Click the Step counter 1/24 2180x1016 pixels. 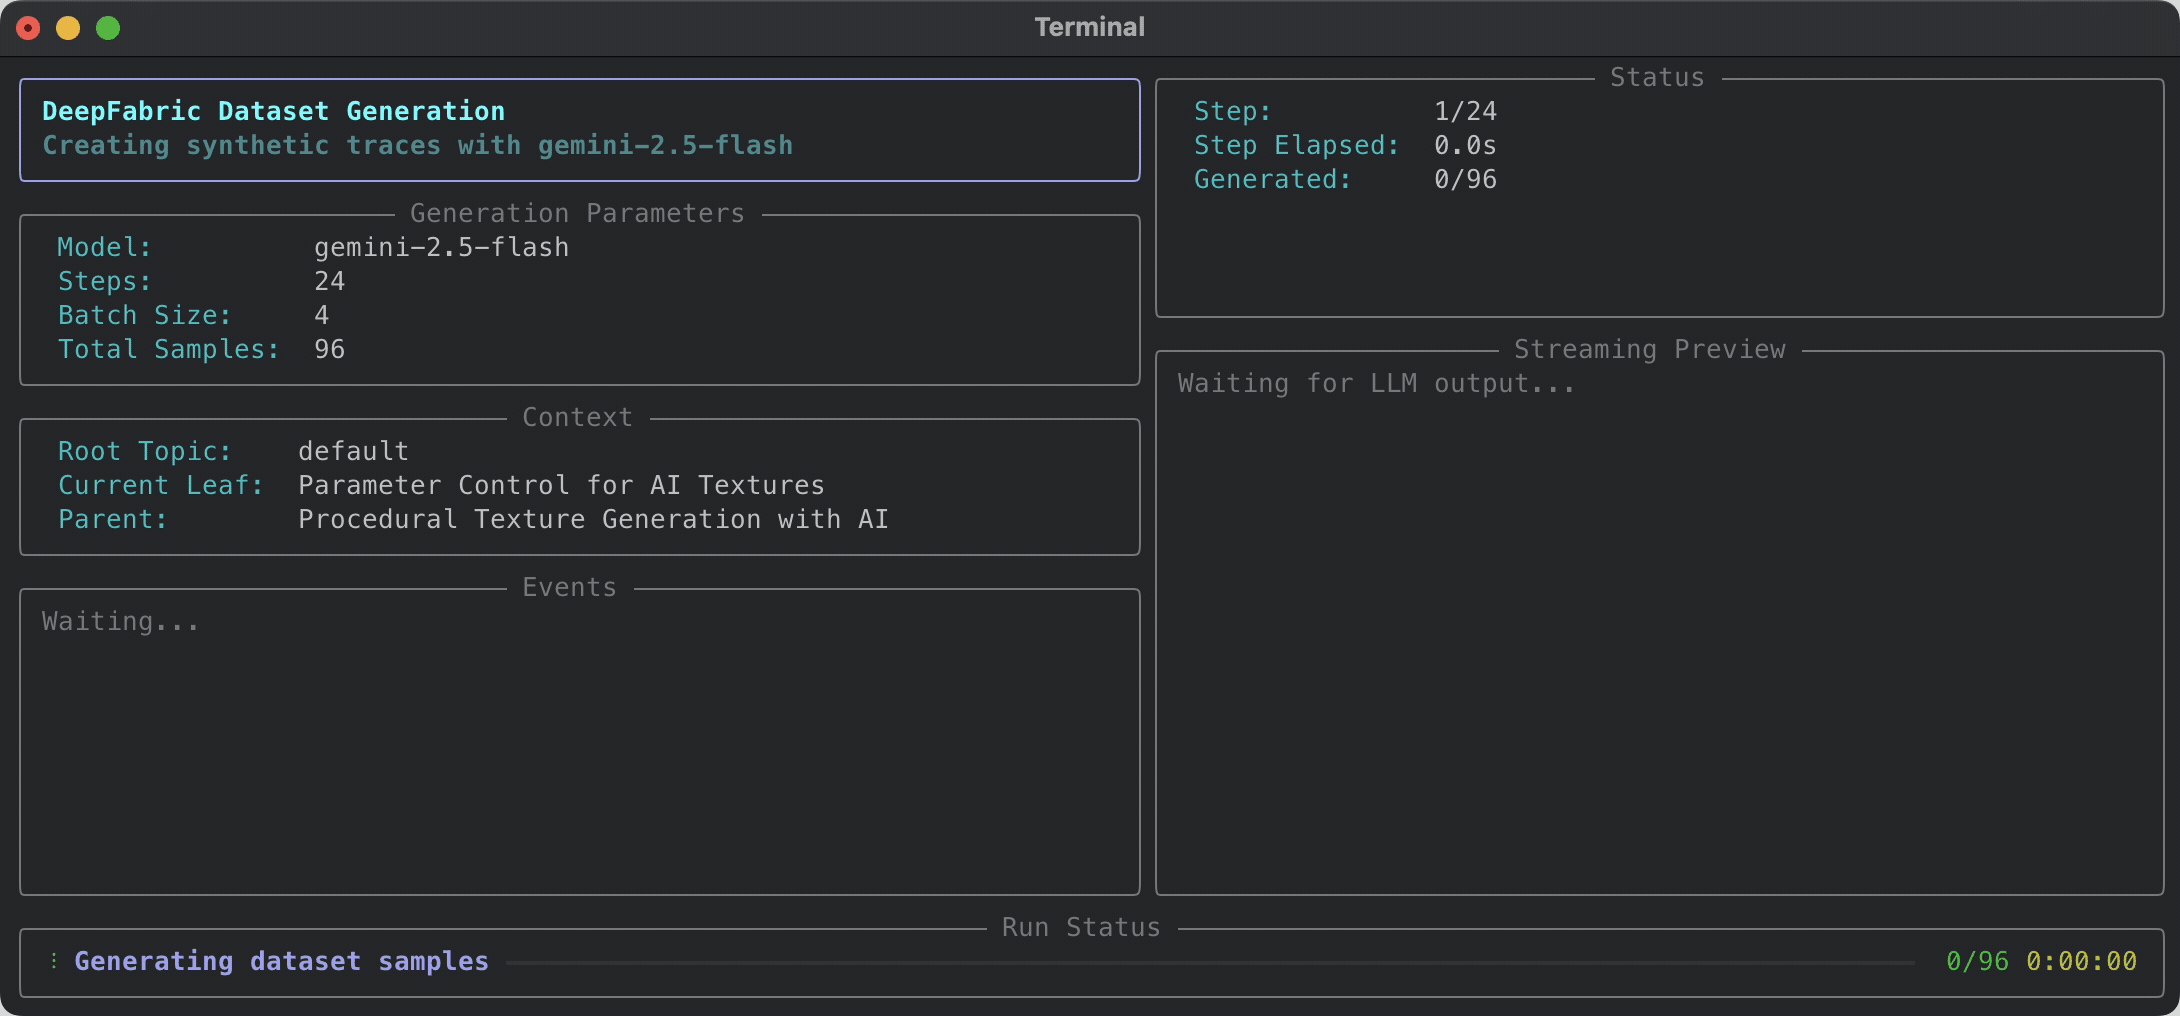[1465, 112]
